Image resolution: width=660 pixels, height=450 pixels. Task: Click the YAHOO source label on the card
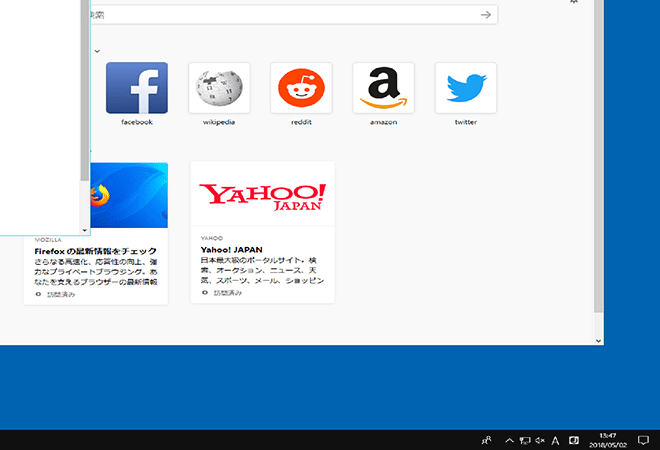(x=212, y=238)
